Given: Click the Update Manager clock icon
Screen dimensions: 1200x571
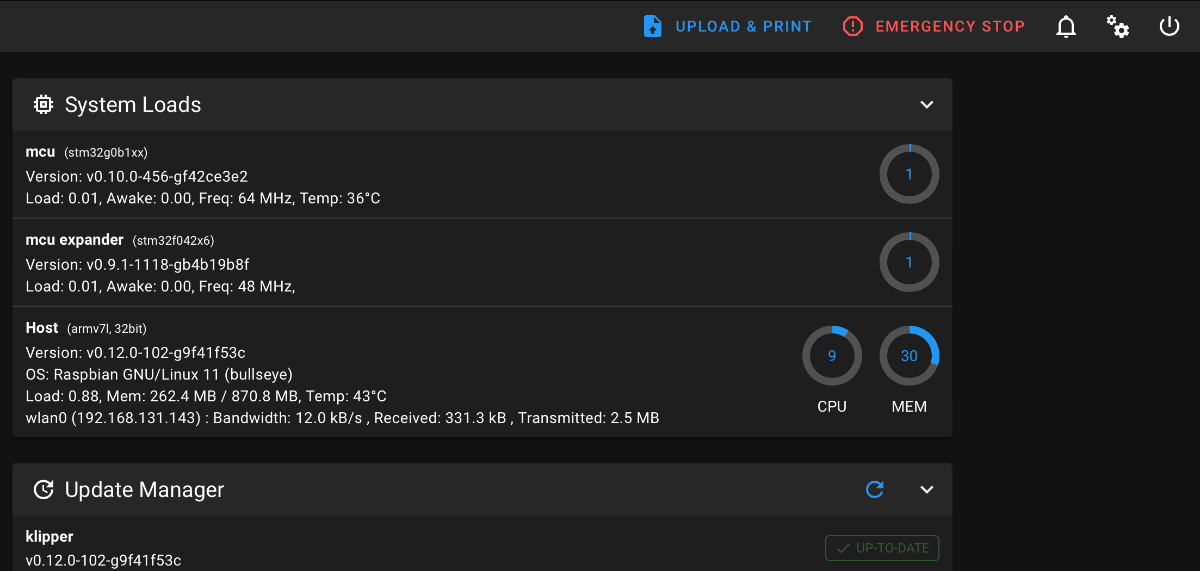Looking at the screenshot, I should click(43, 489).
